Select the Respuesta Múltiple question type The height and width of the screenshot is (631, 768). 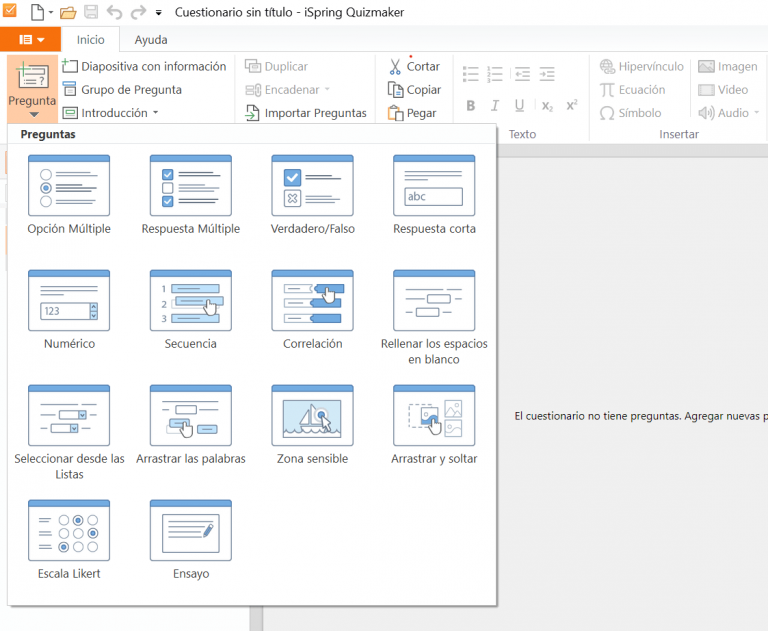click(x=191, y=195)
